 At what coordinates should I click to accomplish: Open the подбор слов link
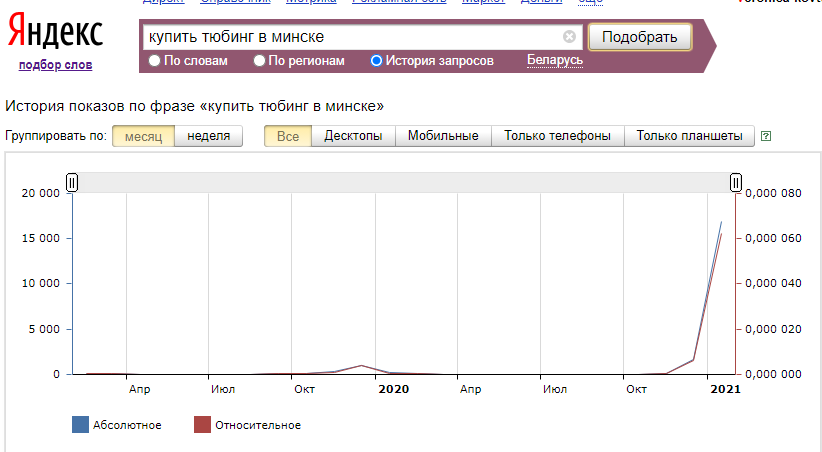tap(55, 65)
